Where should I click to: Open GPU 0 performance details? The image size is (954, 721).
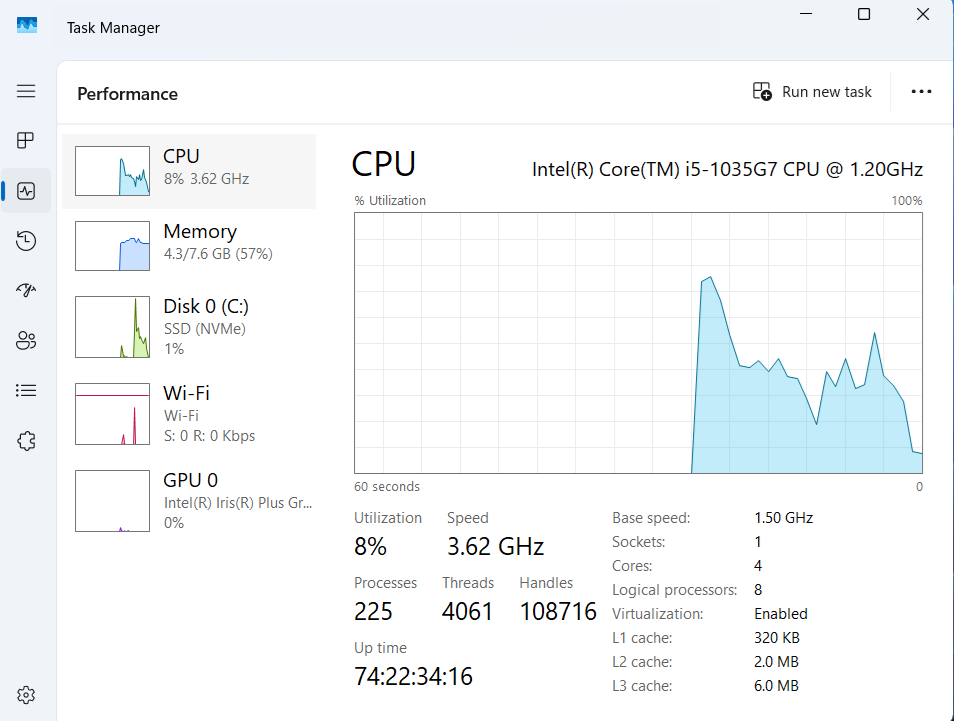coord(189,501)
